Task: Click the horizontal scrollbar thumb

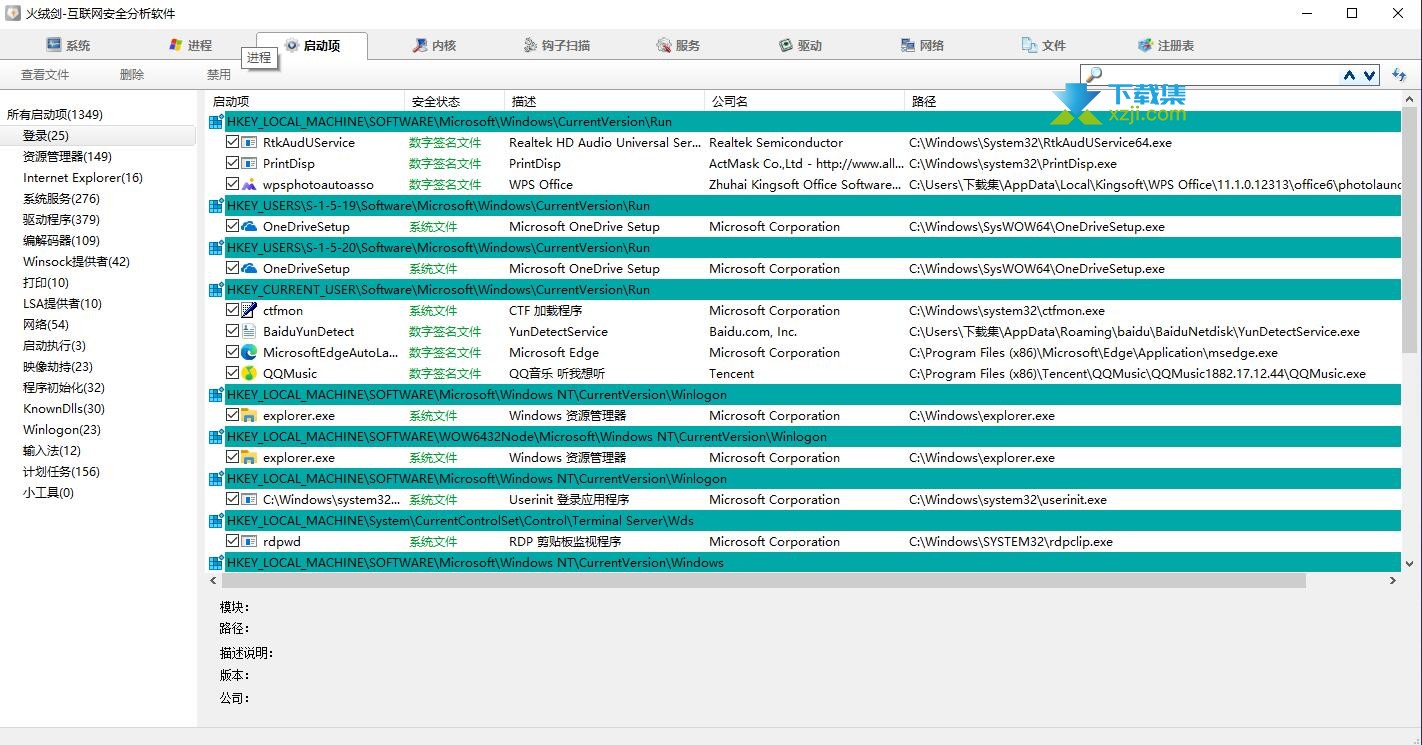Action: 764,580
